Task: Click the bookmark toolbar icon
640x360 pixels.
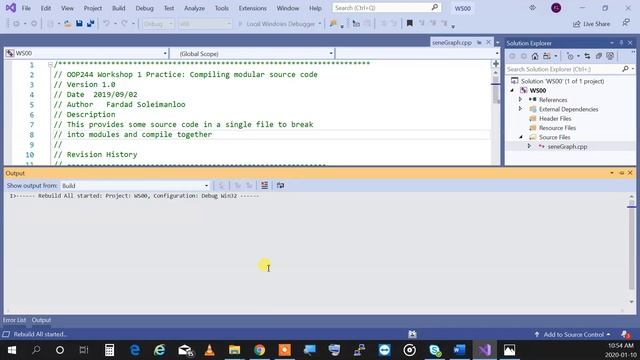Action: click(409, 24)
